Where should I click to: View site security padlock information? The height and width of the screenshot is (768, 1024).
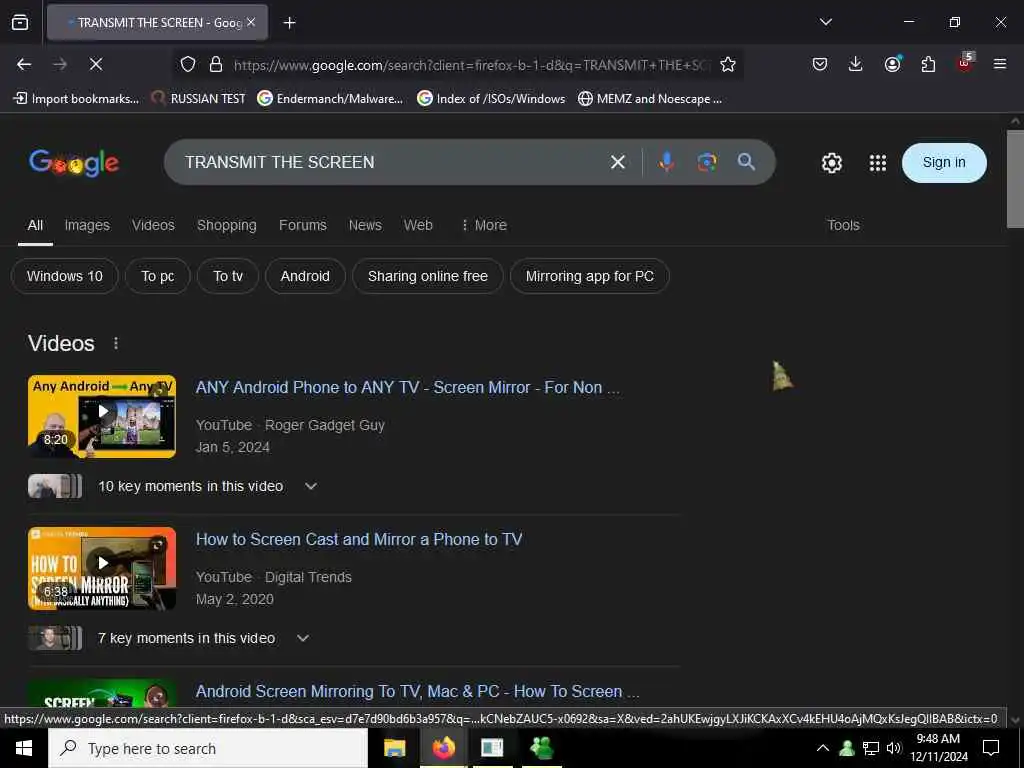coord(216,64)
